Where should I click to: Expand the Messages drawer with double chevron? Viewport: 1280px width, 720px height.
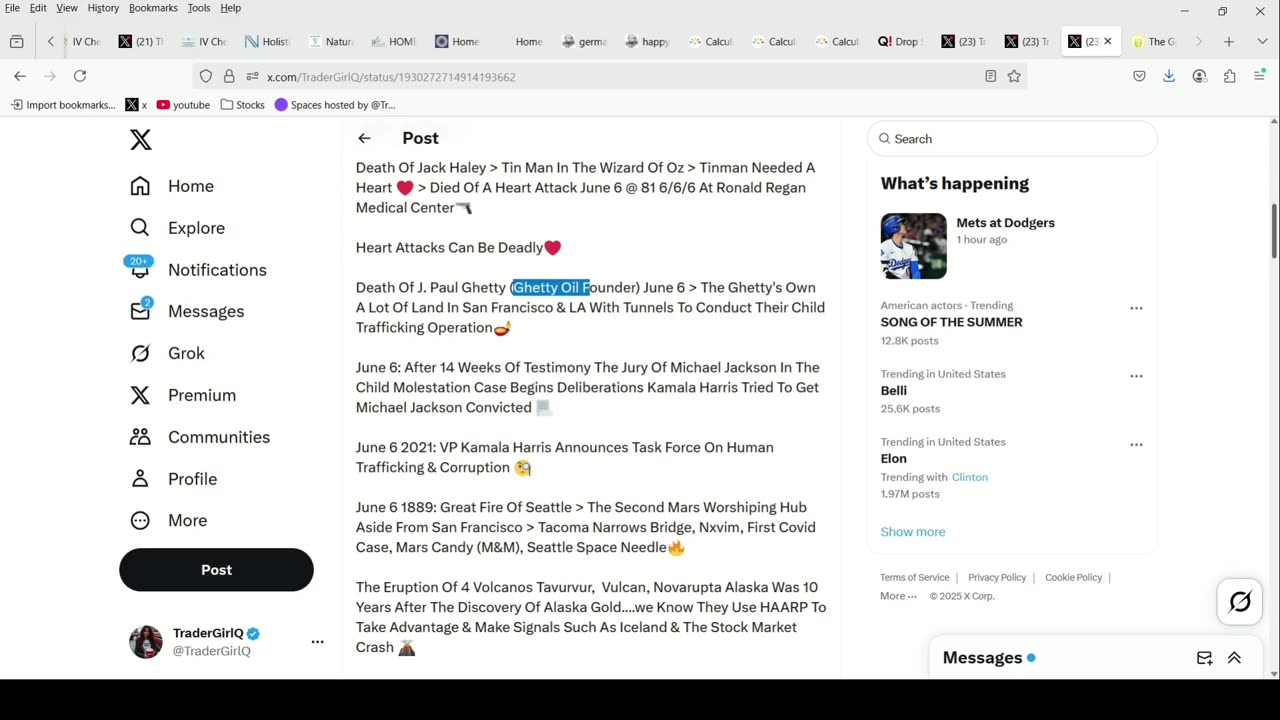(1234, 658)
